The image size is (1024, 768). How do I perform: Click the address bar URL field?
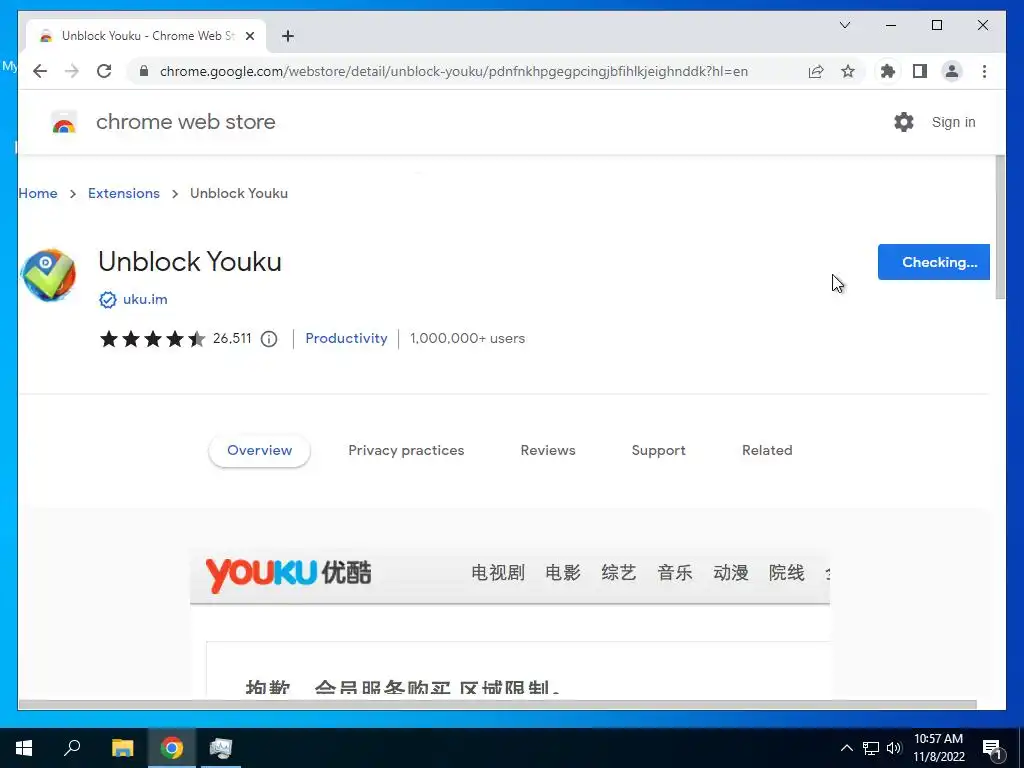click(x=453, y=71)
